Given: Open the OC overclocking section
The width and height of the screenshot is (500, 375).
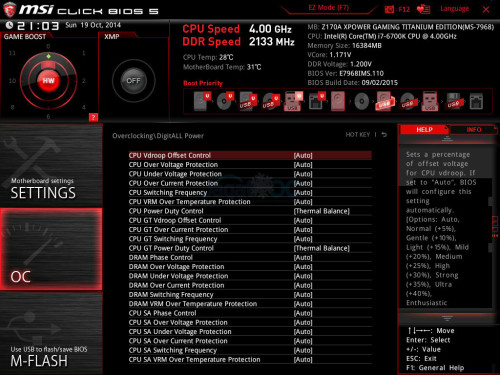Looking at the screenshot, I should pos(51,249).
